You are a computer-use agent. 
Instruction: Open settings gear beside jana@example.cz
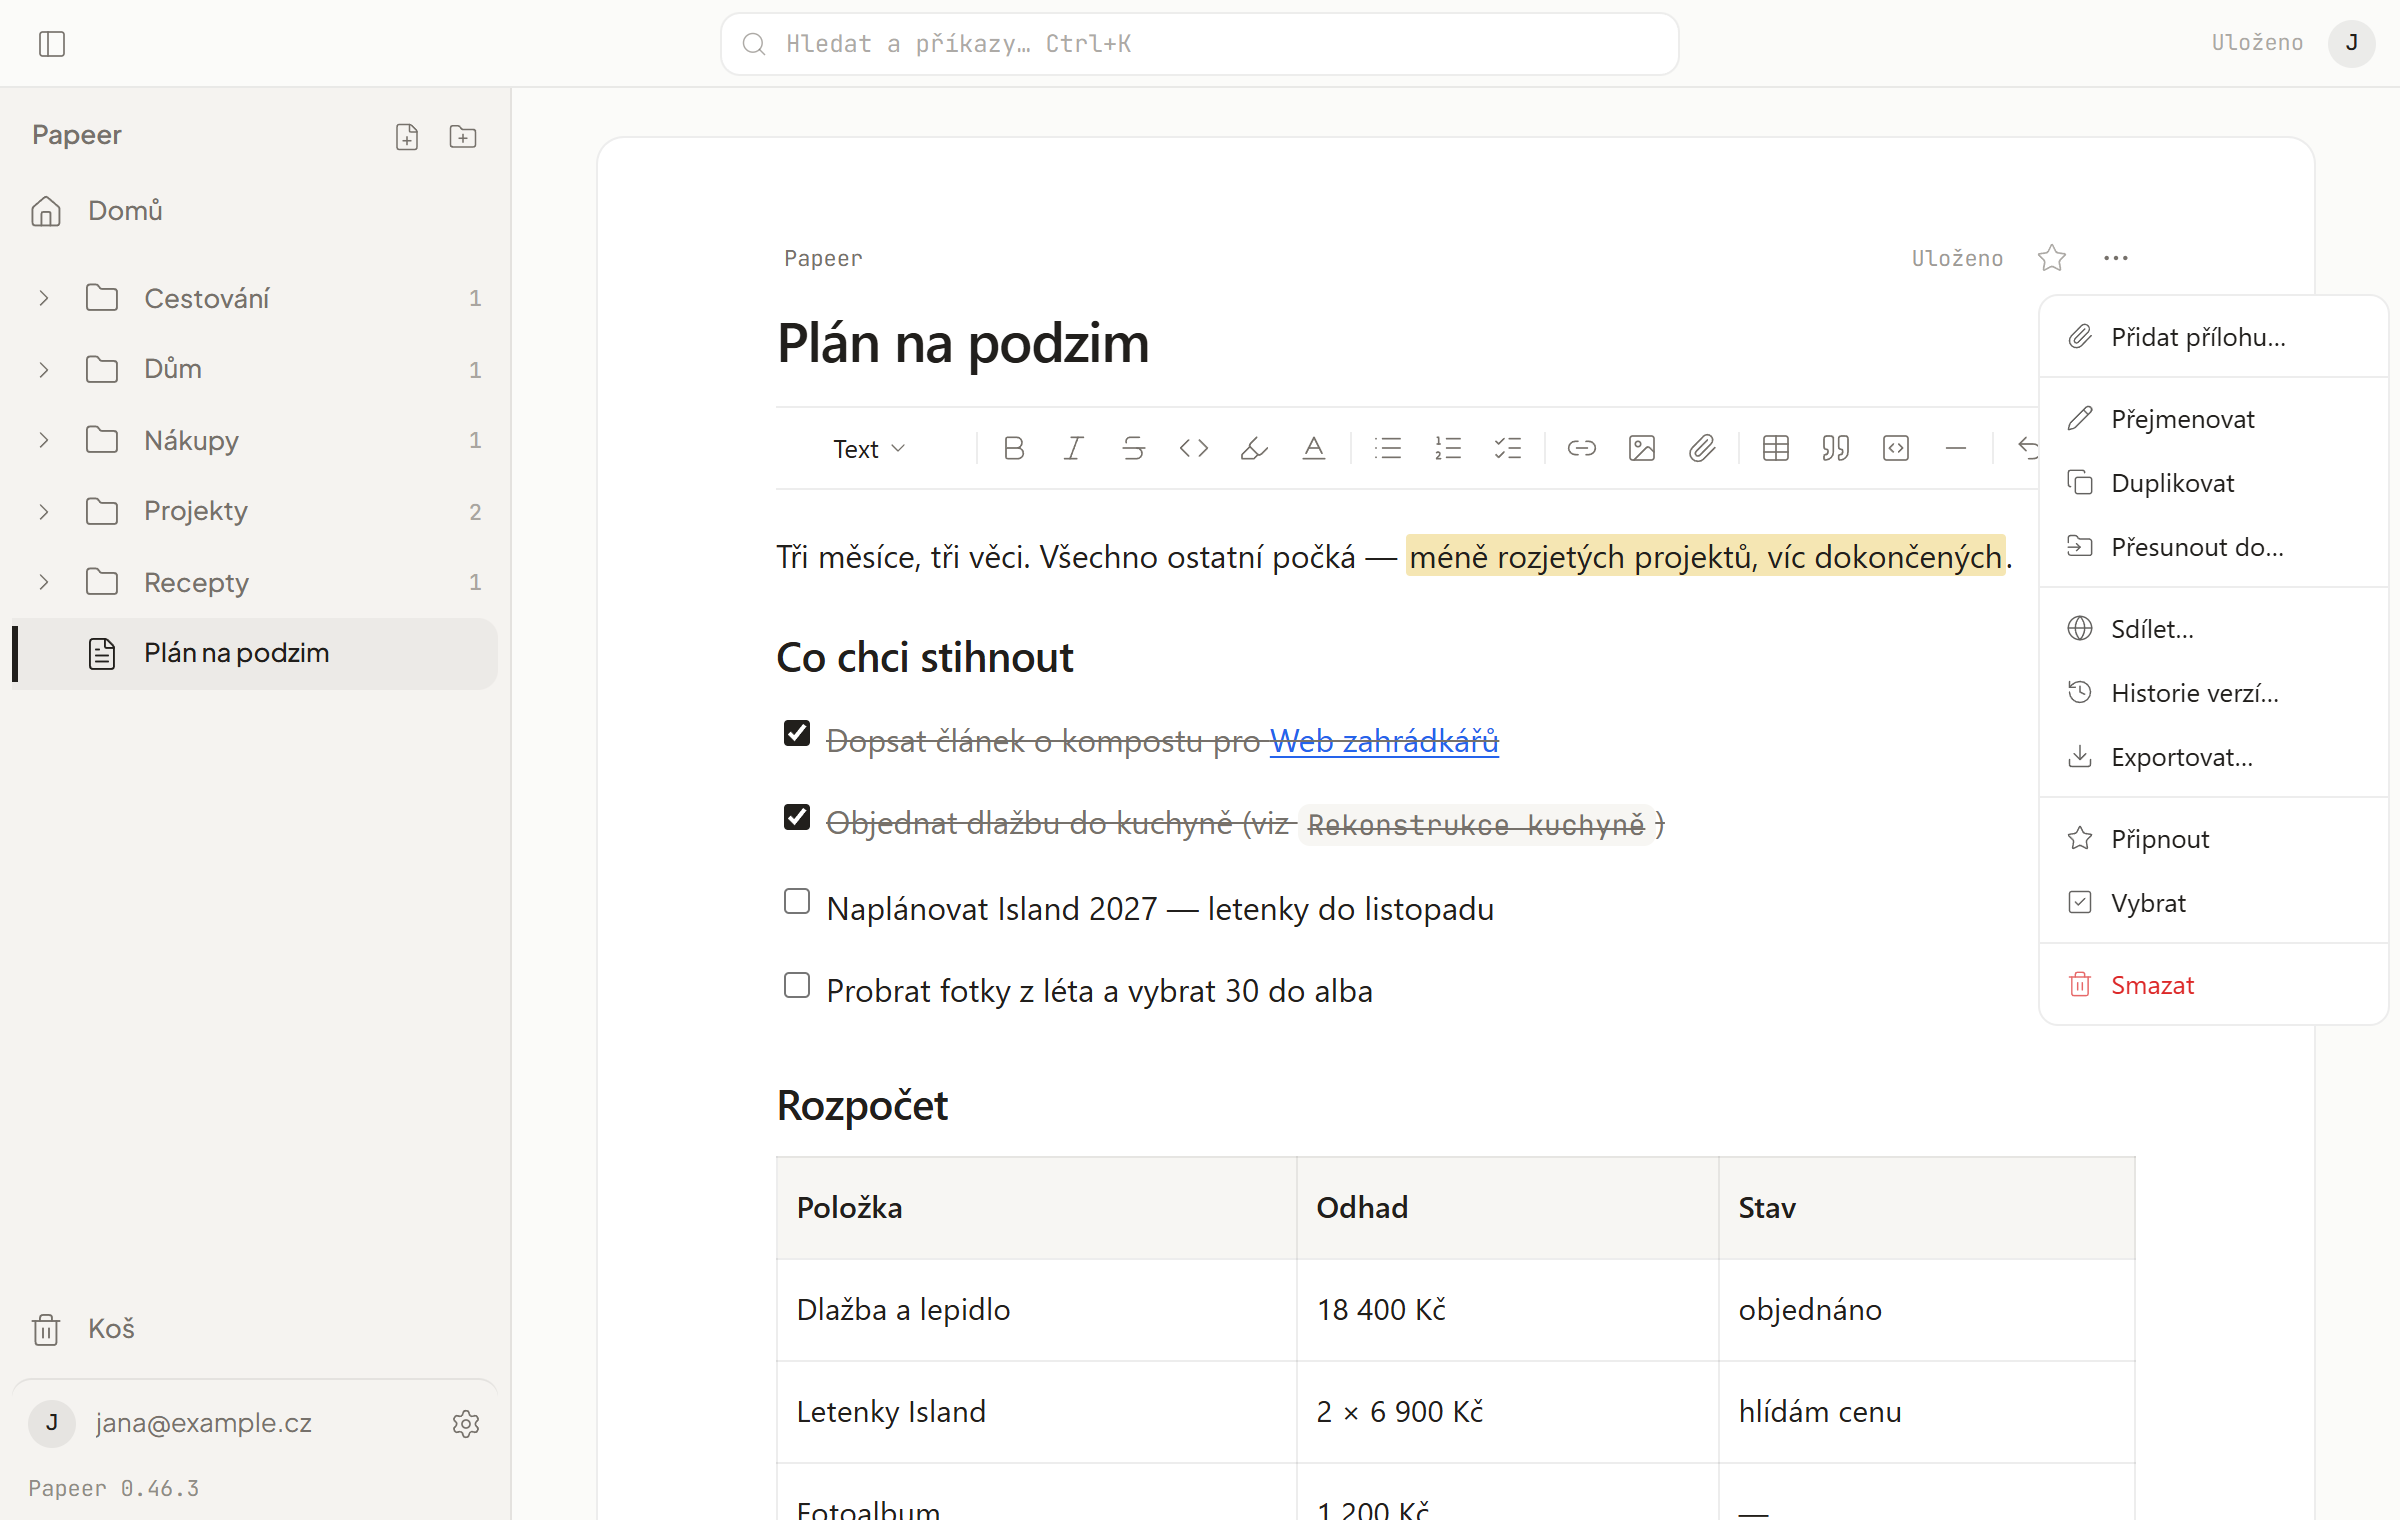pos(466,1423)
